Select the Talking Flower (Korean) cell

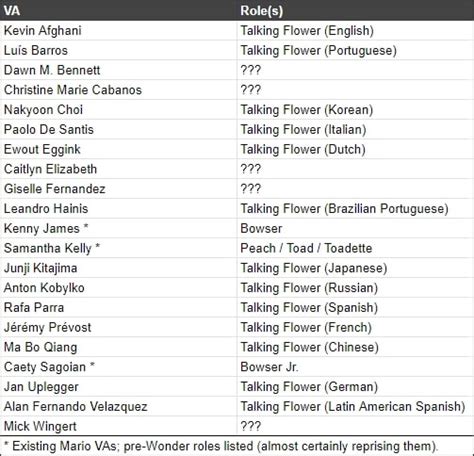[x=355, y=110]
